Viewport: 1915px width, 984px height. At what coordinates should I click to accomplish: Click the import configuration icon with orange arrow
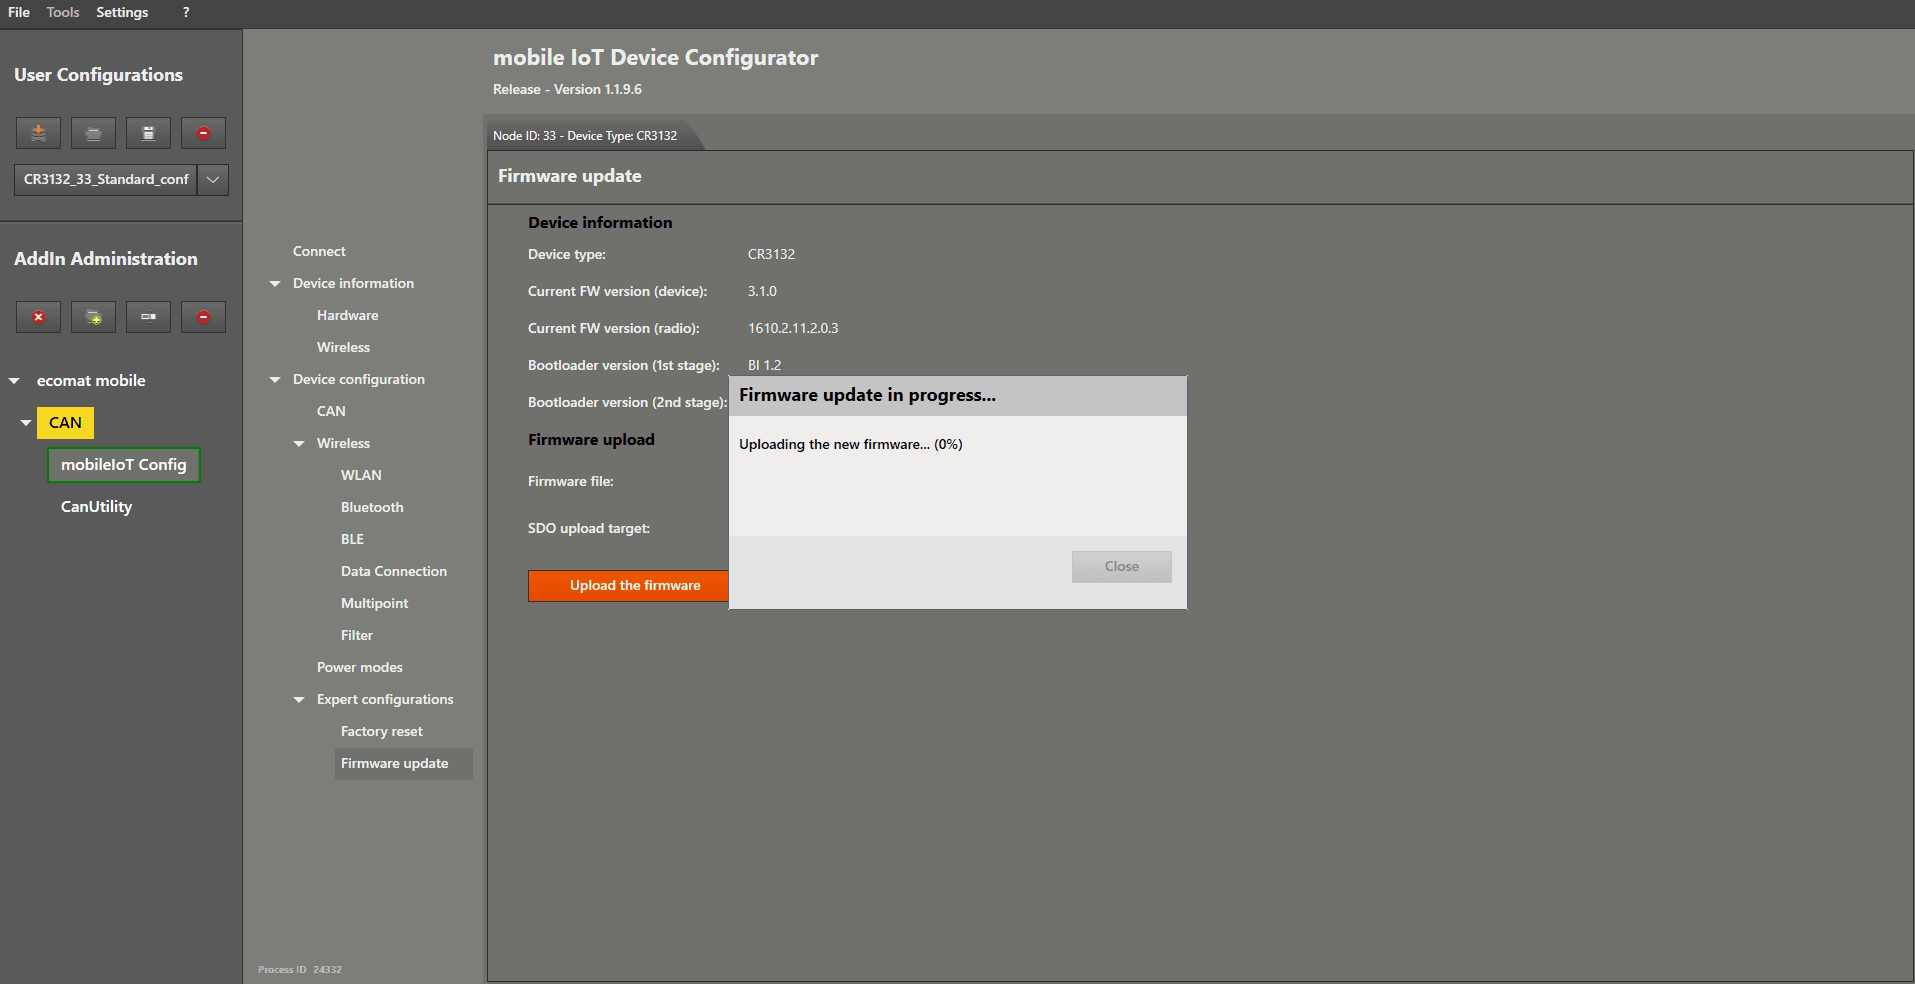tap(38, 133)
